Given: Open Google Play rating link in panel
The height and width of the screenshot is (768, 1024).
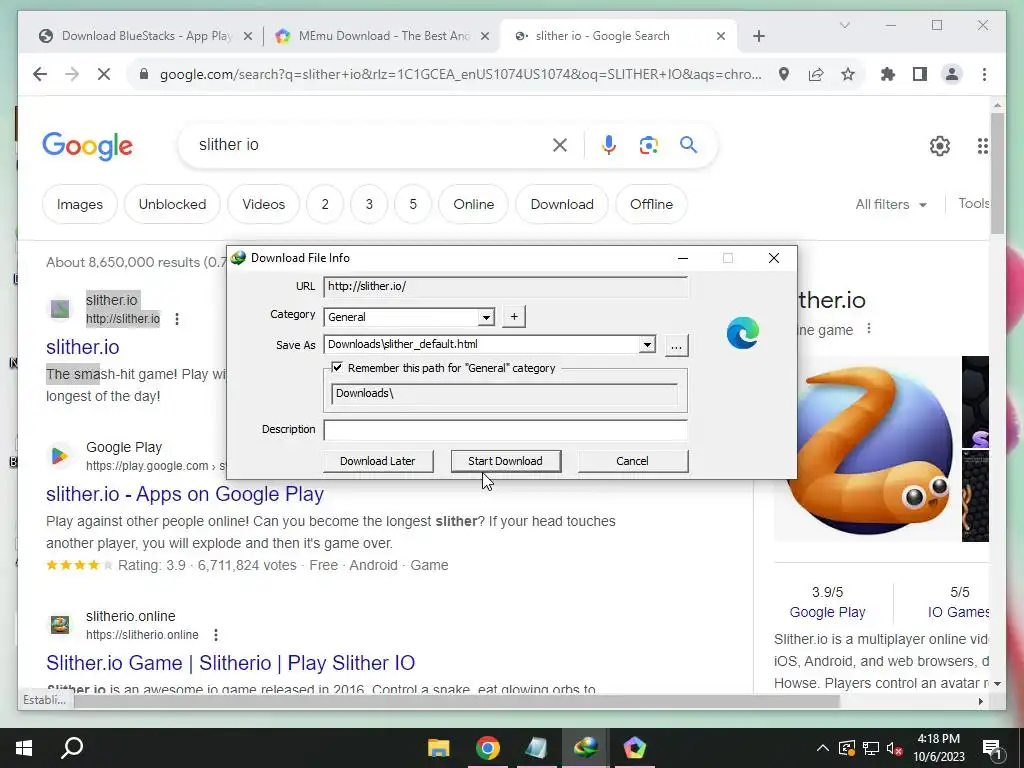Looking at the screenshot, I should click(827, 612).
